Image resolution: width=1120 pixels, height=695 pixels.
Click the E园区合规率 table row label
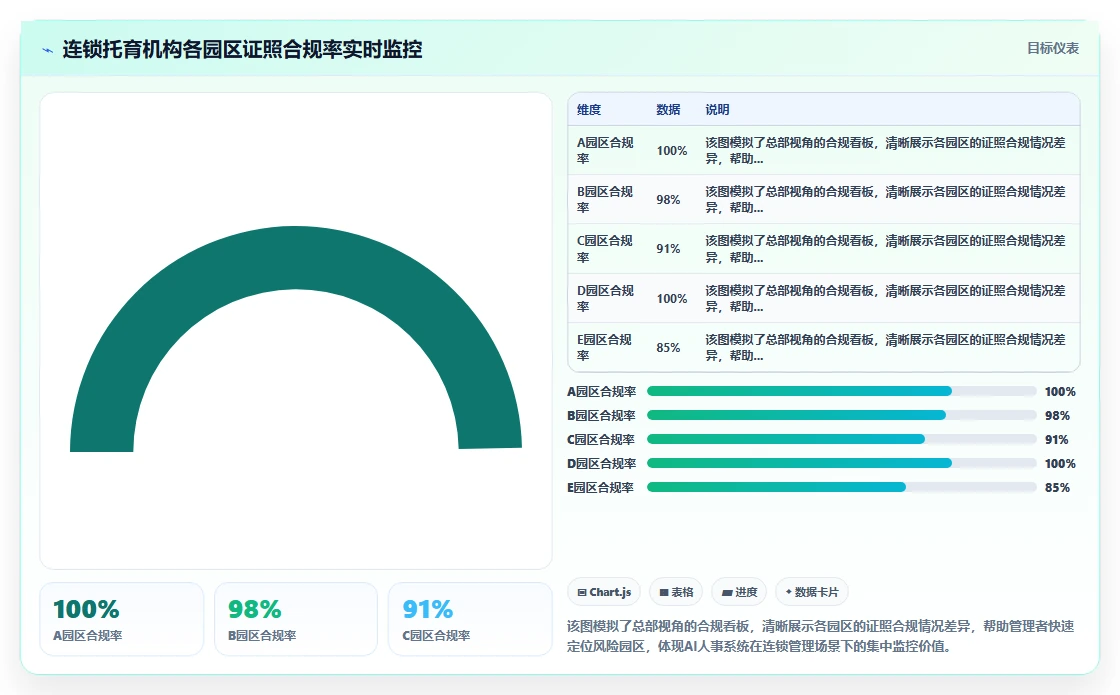pyautogui.click(x=605, y=348)
